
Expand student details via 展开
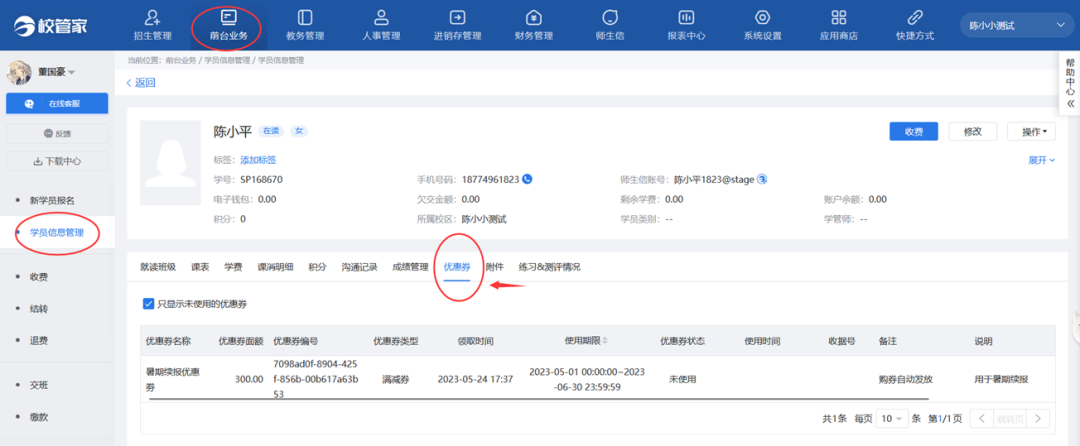click(x=1041, y=160)
